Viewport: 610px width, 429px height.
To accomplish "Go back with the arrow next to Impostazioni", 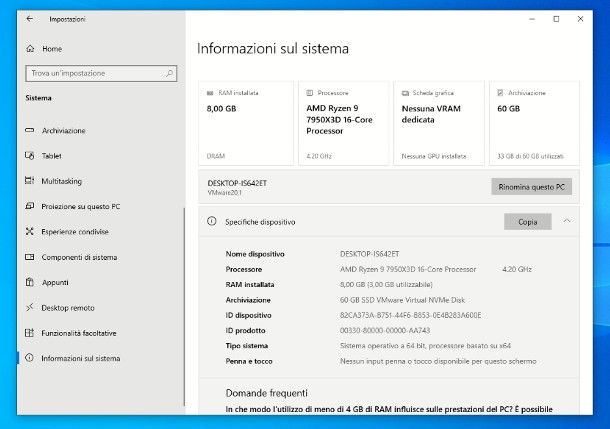I will (30, 19).
